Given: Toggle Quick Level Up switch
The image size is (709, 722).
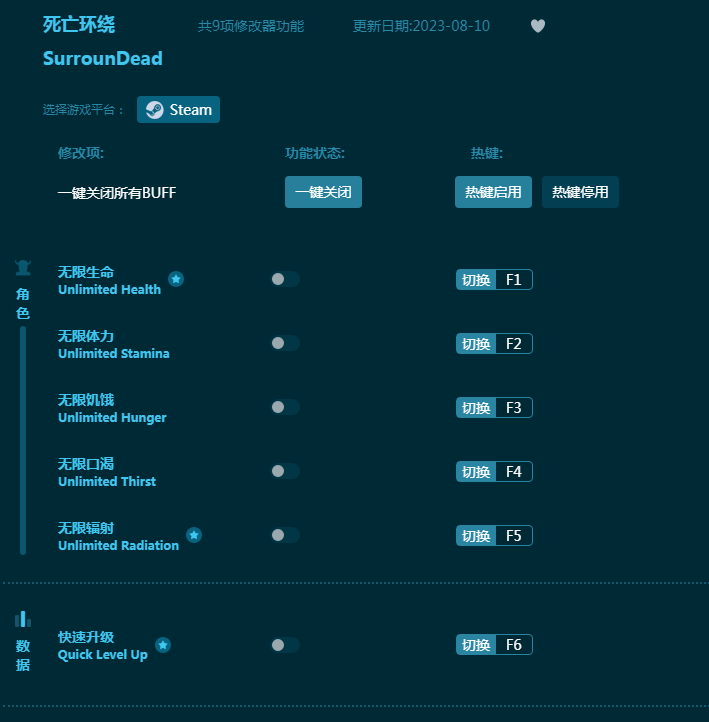Looking at the screenshot, I should click(285, 645).
